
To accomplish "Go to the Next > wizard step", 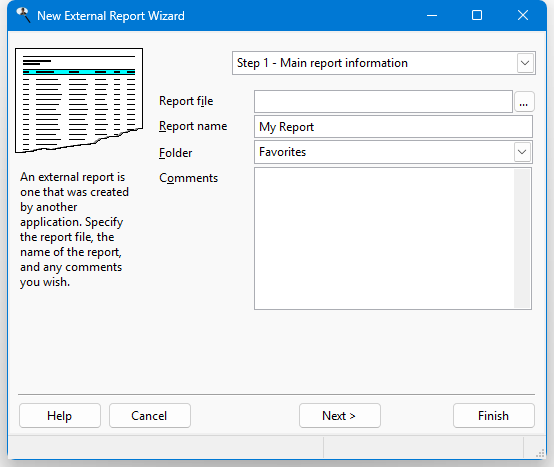I will 340,416.
